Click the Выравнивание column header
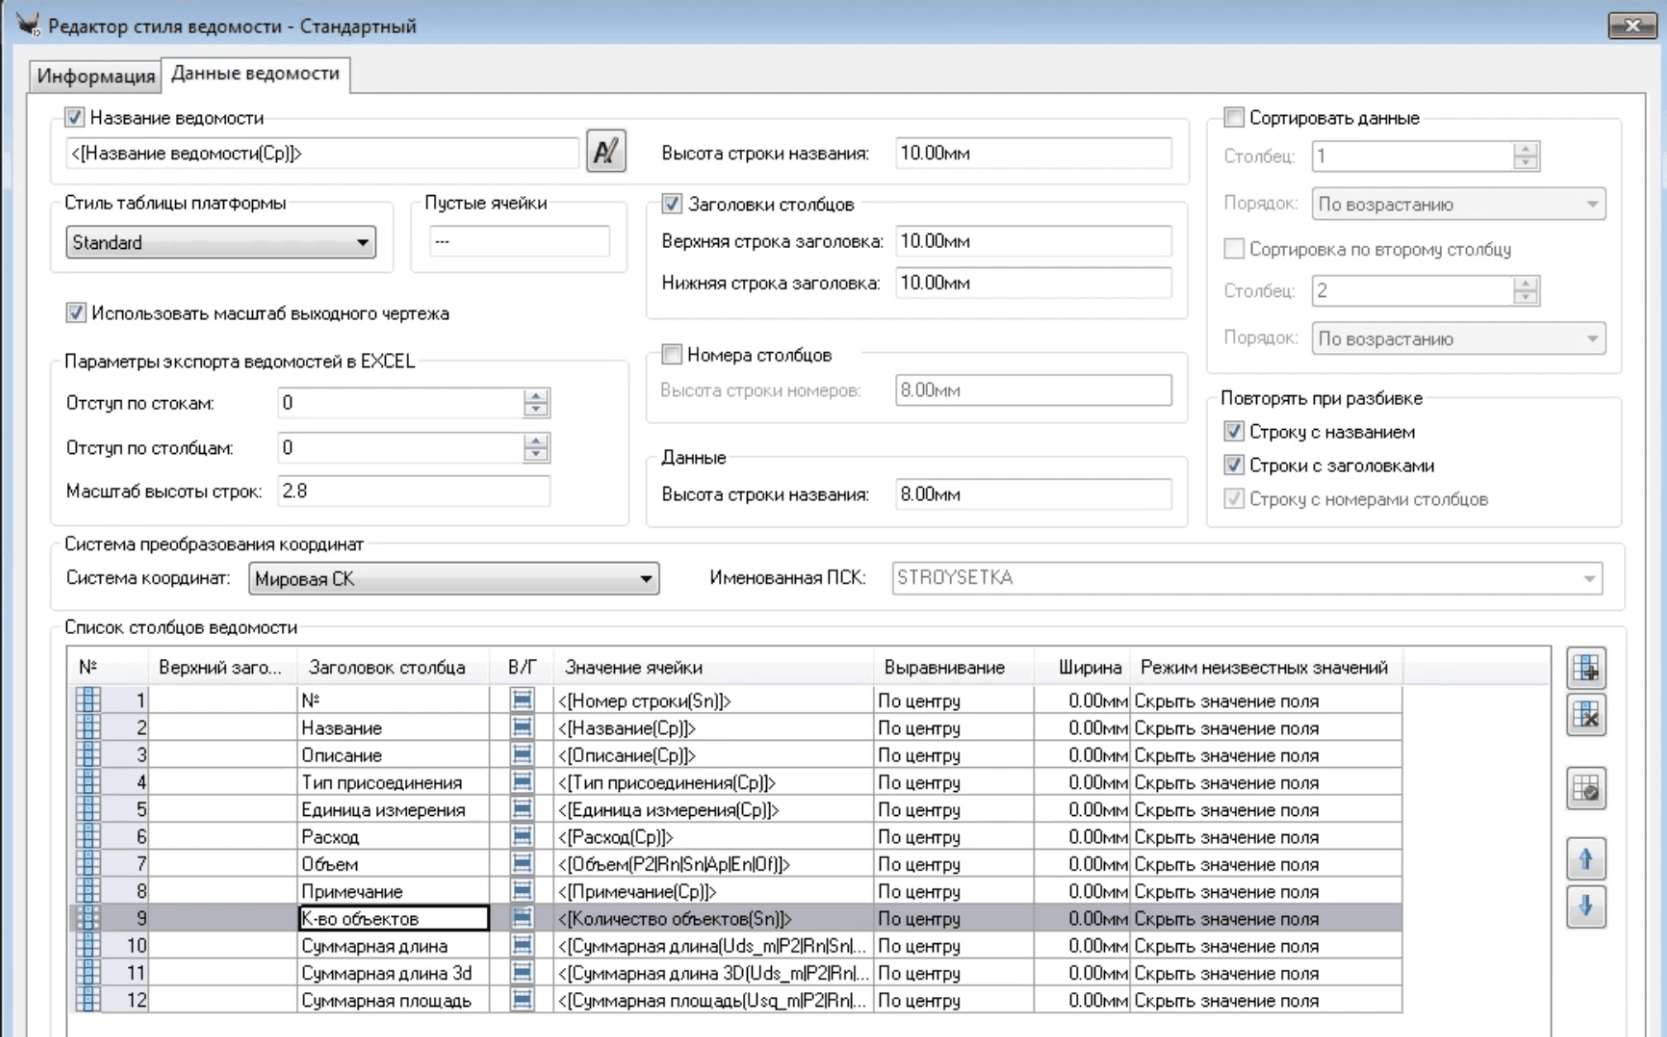 pyautogui.click(x=943, y=667)
